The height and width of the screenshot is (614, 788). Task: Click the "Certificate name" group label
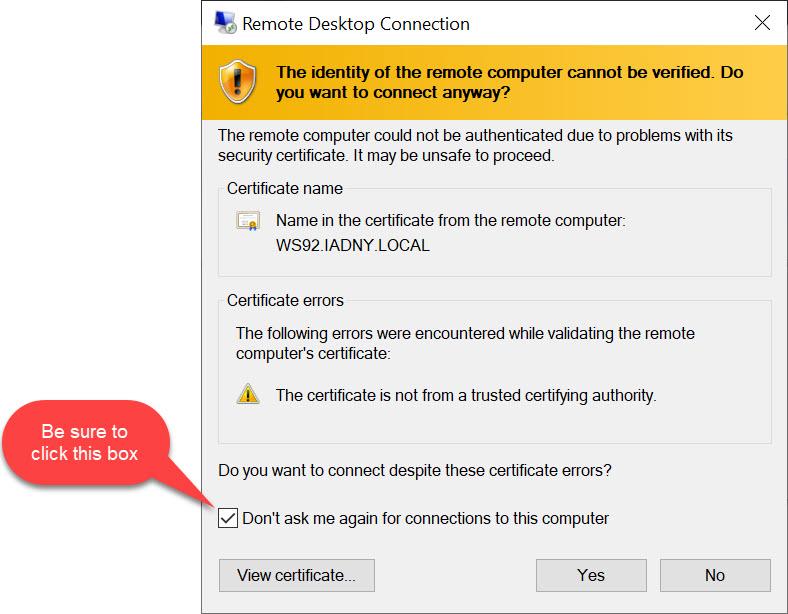coord(284,188)
